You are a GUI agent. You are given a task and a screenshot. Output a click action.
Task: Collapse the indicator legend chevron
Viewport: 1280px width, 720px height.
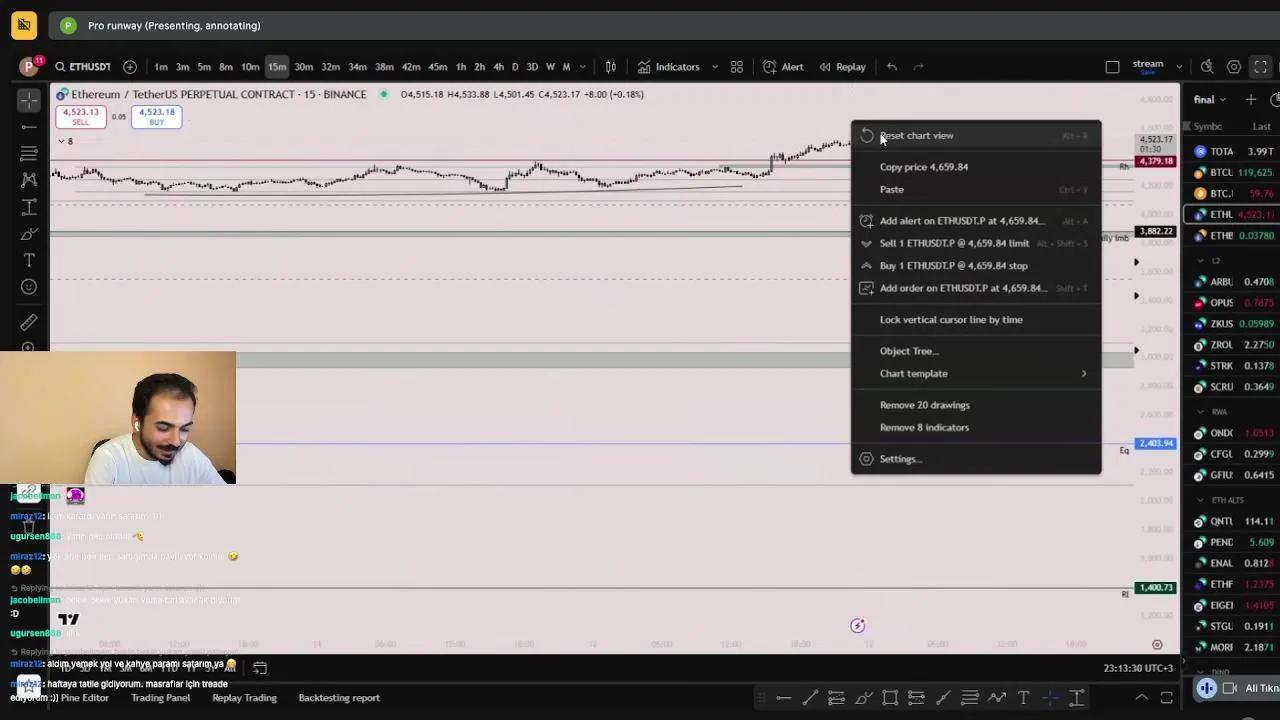(x=61, y=141)
